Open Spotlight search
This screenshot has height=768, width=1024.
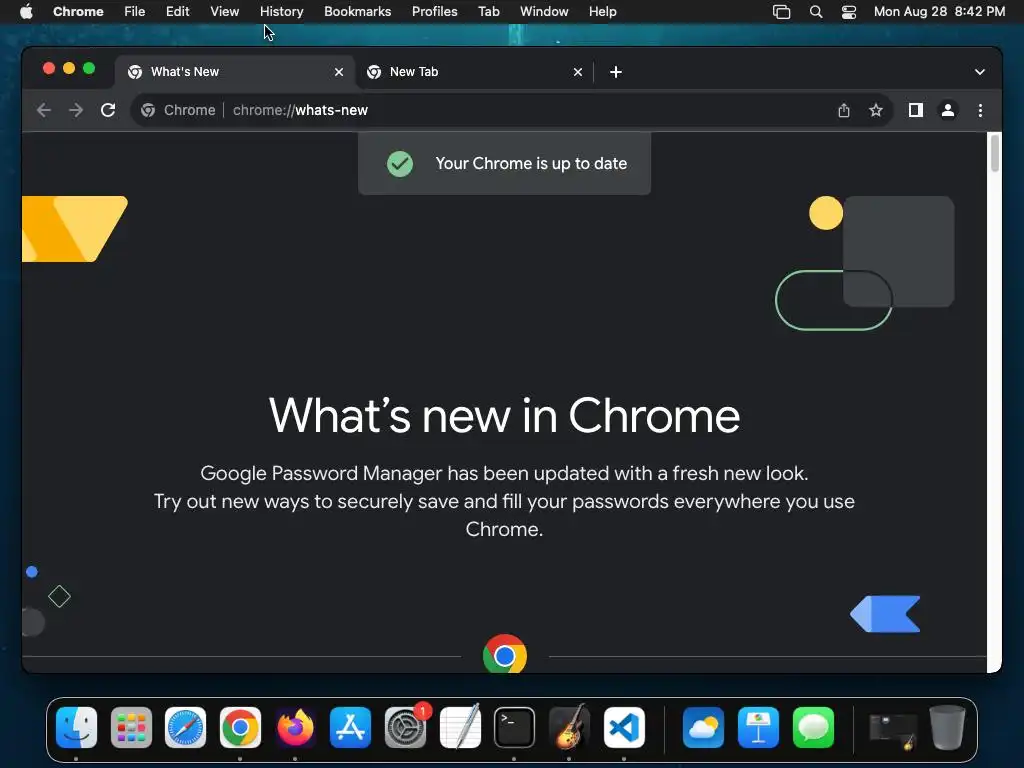[x=816, y=12]
